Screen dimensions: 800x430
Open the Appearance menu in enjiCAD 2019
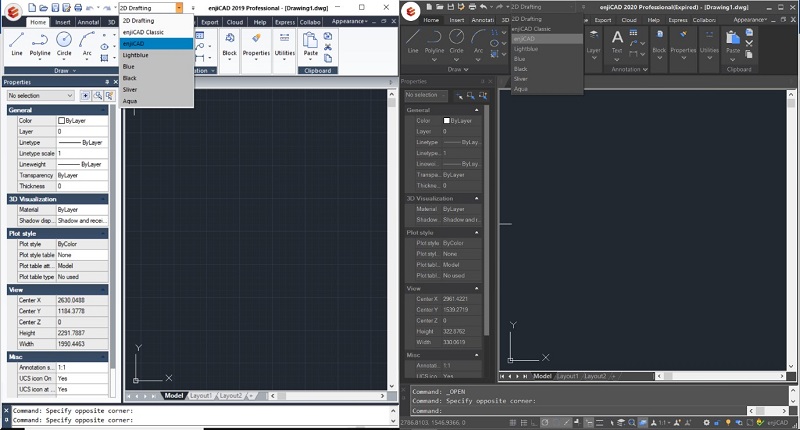coord(349,21)
